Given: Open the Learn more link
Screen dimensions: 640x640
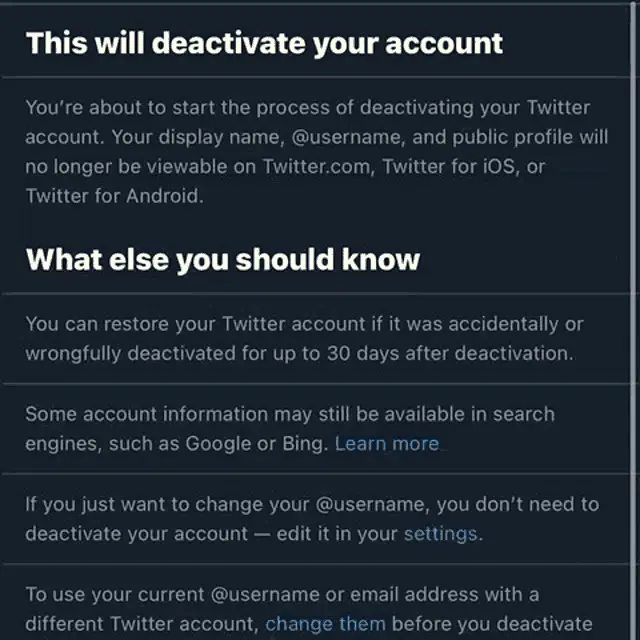Looking at the screenshot, I should [x=387, y=444].
